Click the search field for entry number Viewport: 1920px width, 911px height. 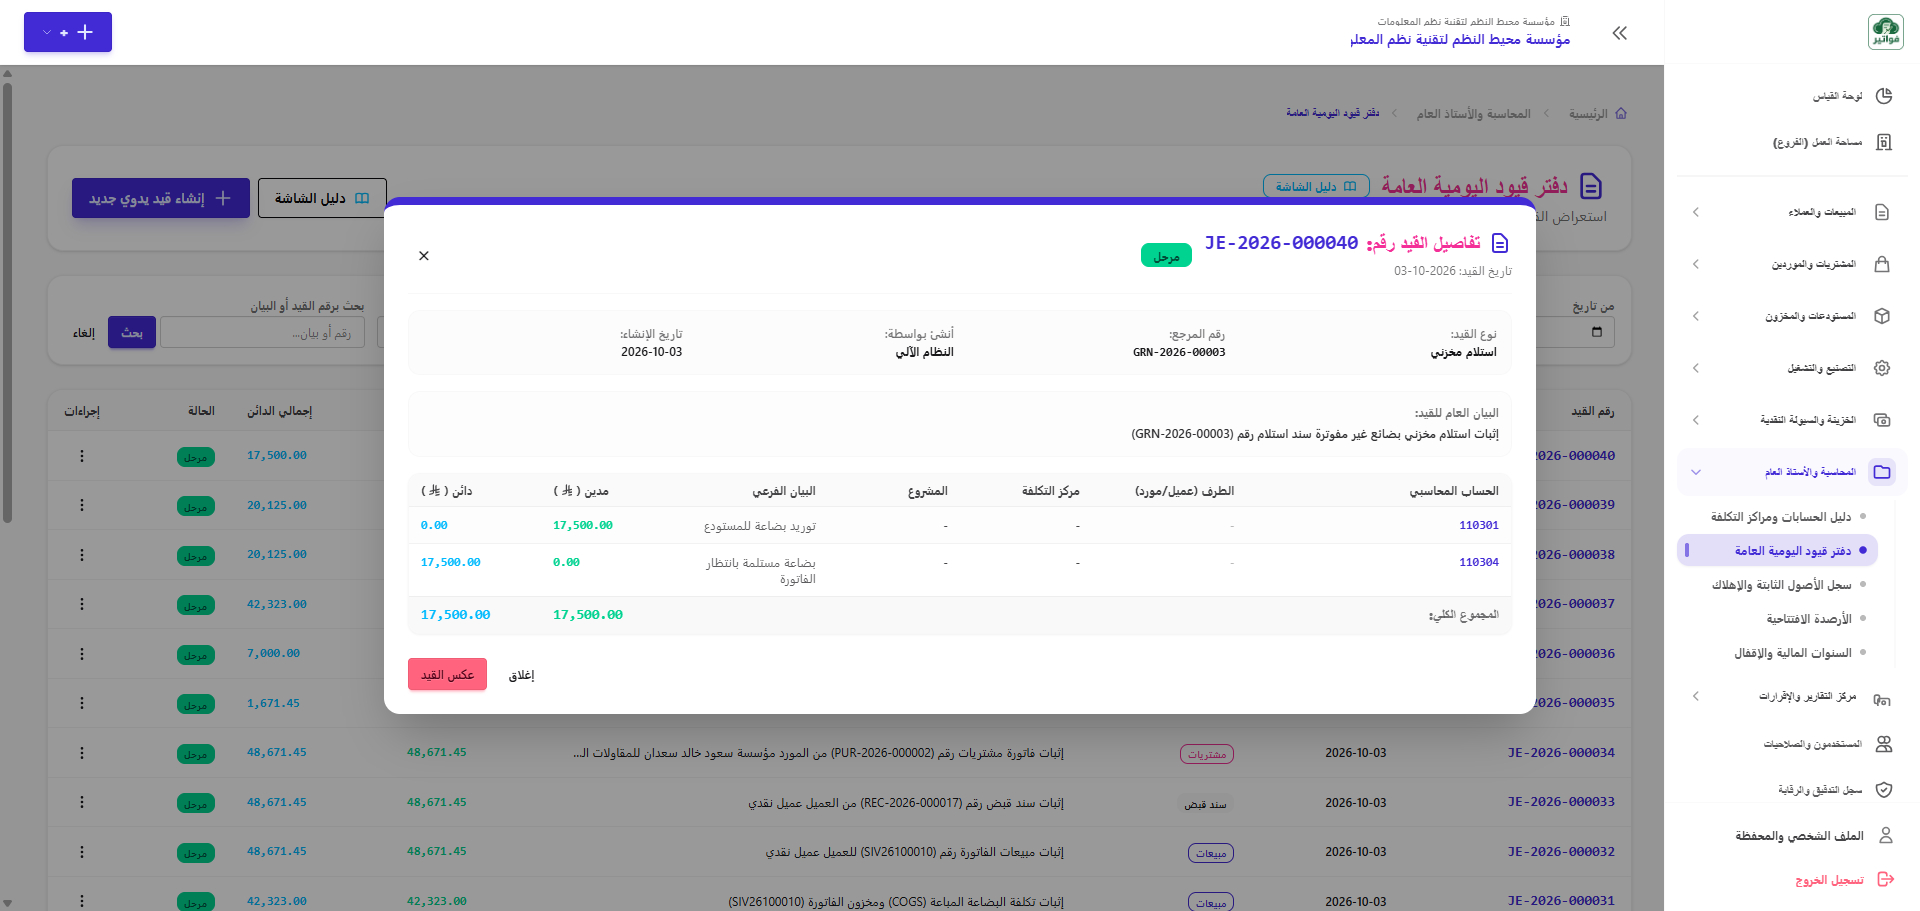(262, 333)
